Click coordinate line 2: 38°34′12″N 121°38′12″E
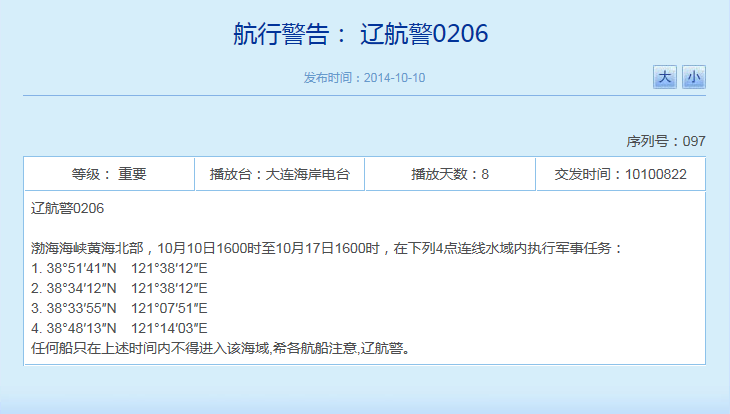Image resolution: width=730 pixels, height=414 pixels. coord(119,288)
